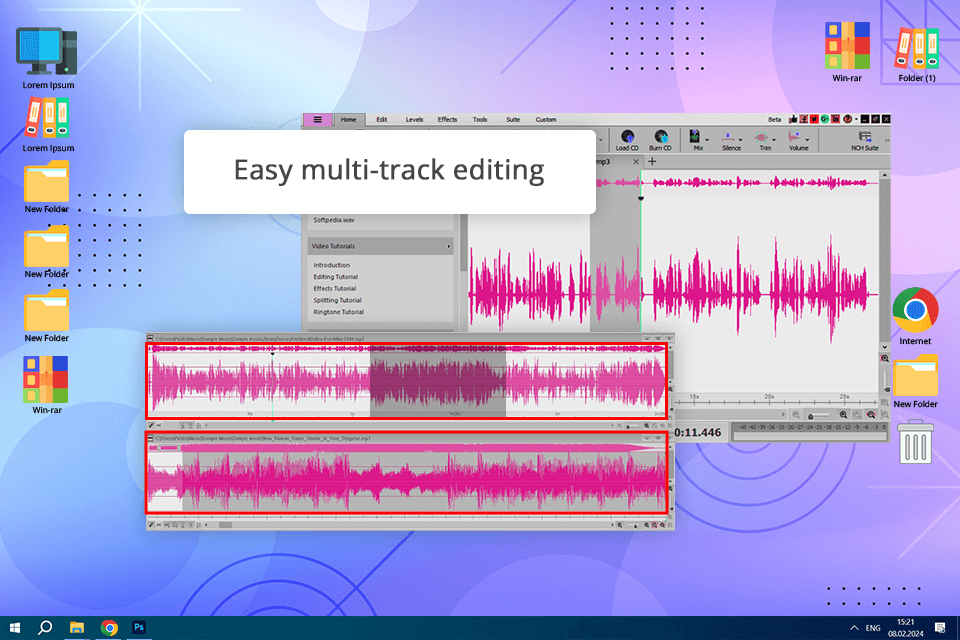
Task: Click the Windows Start button
Action: tap(15, 628)
